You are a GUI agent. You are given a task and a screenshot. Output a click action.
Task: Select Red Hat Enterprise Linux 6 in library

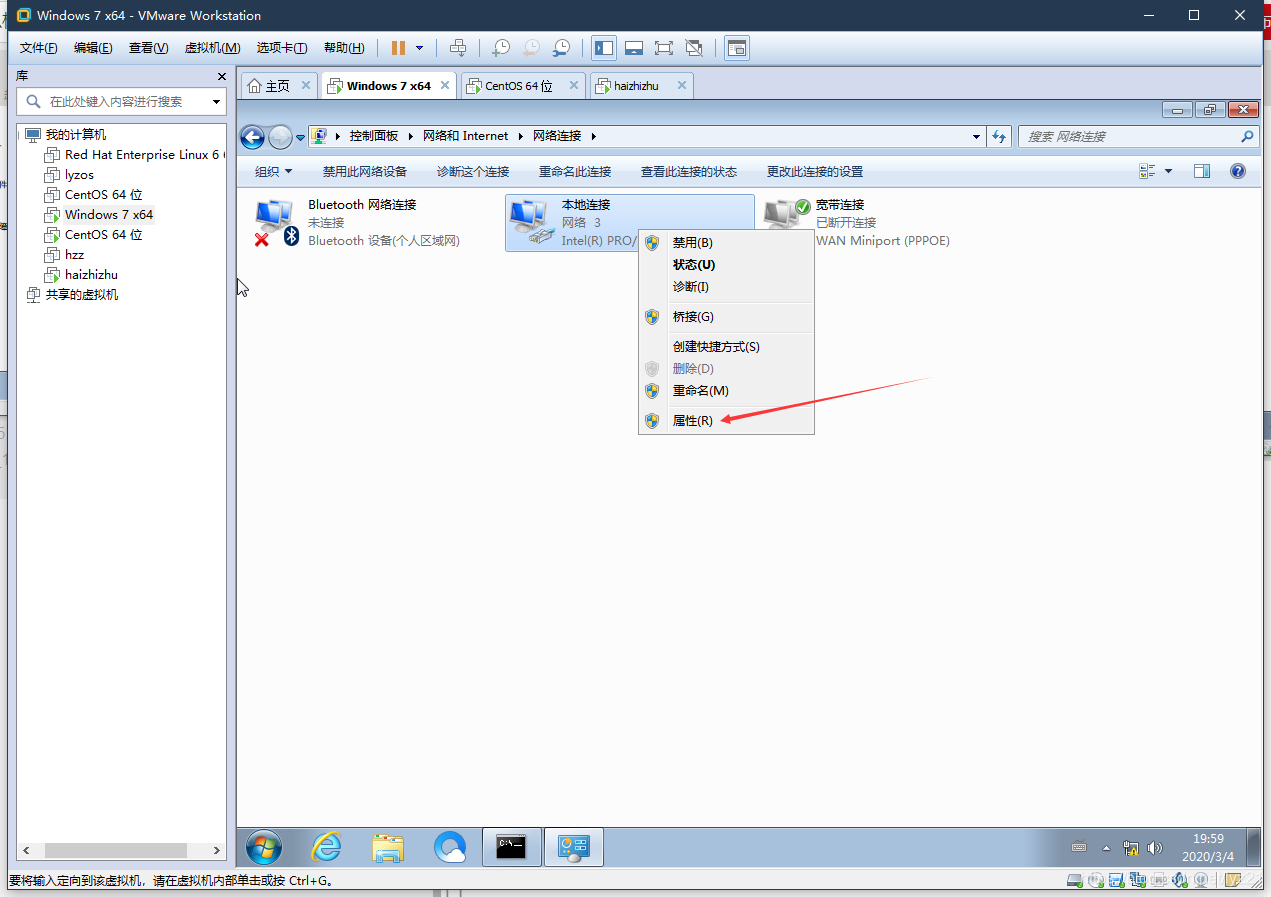click(134, 155)
